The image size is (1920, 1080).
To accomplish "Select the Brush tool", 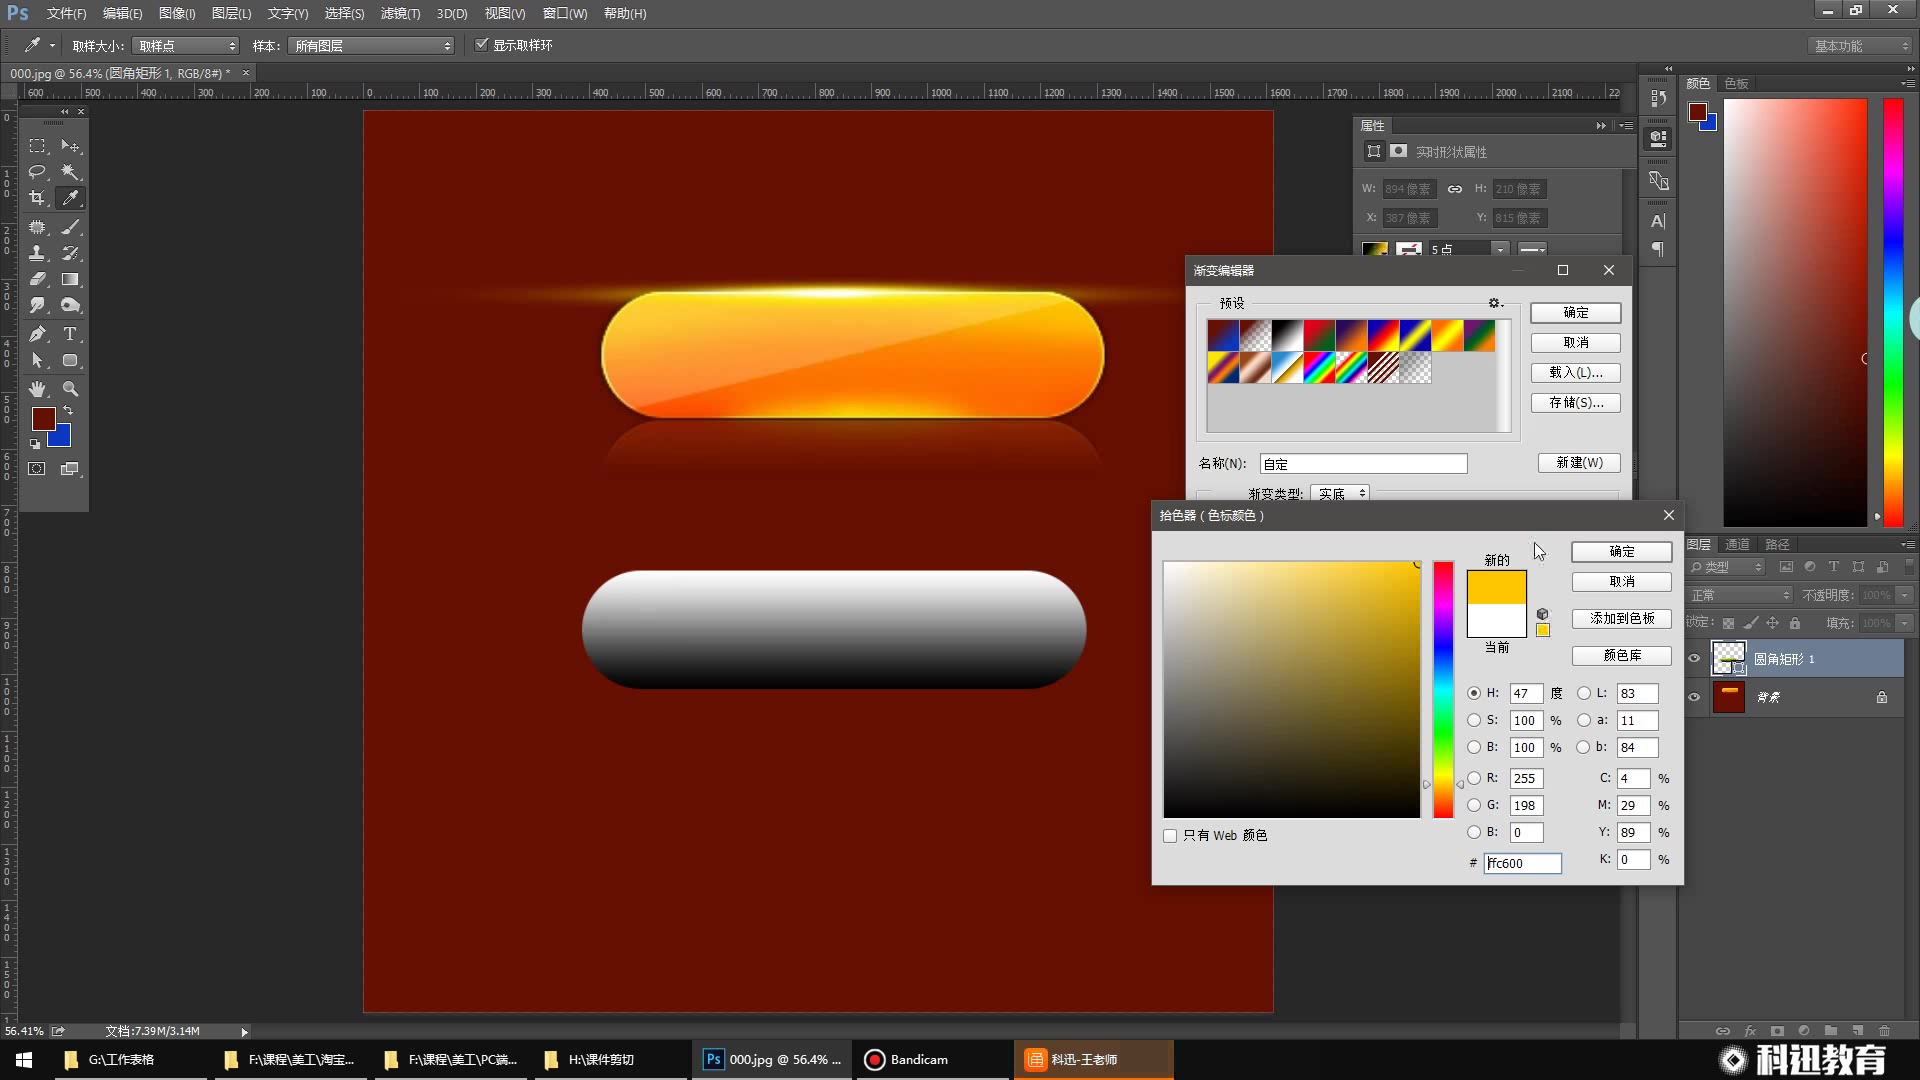I will 70,227.
